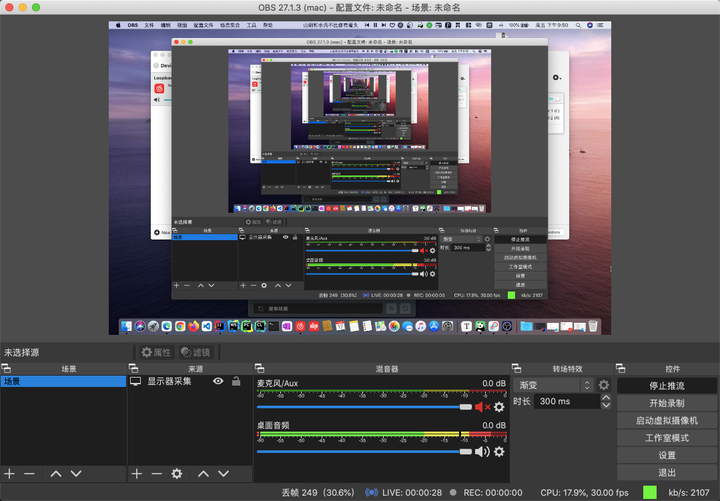Open transition properties gear next to 渐变
The height and width of the screenshot is (501, 720).
tap(604, 385)
